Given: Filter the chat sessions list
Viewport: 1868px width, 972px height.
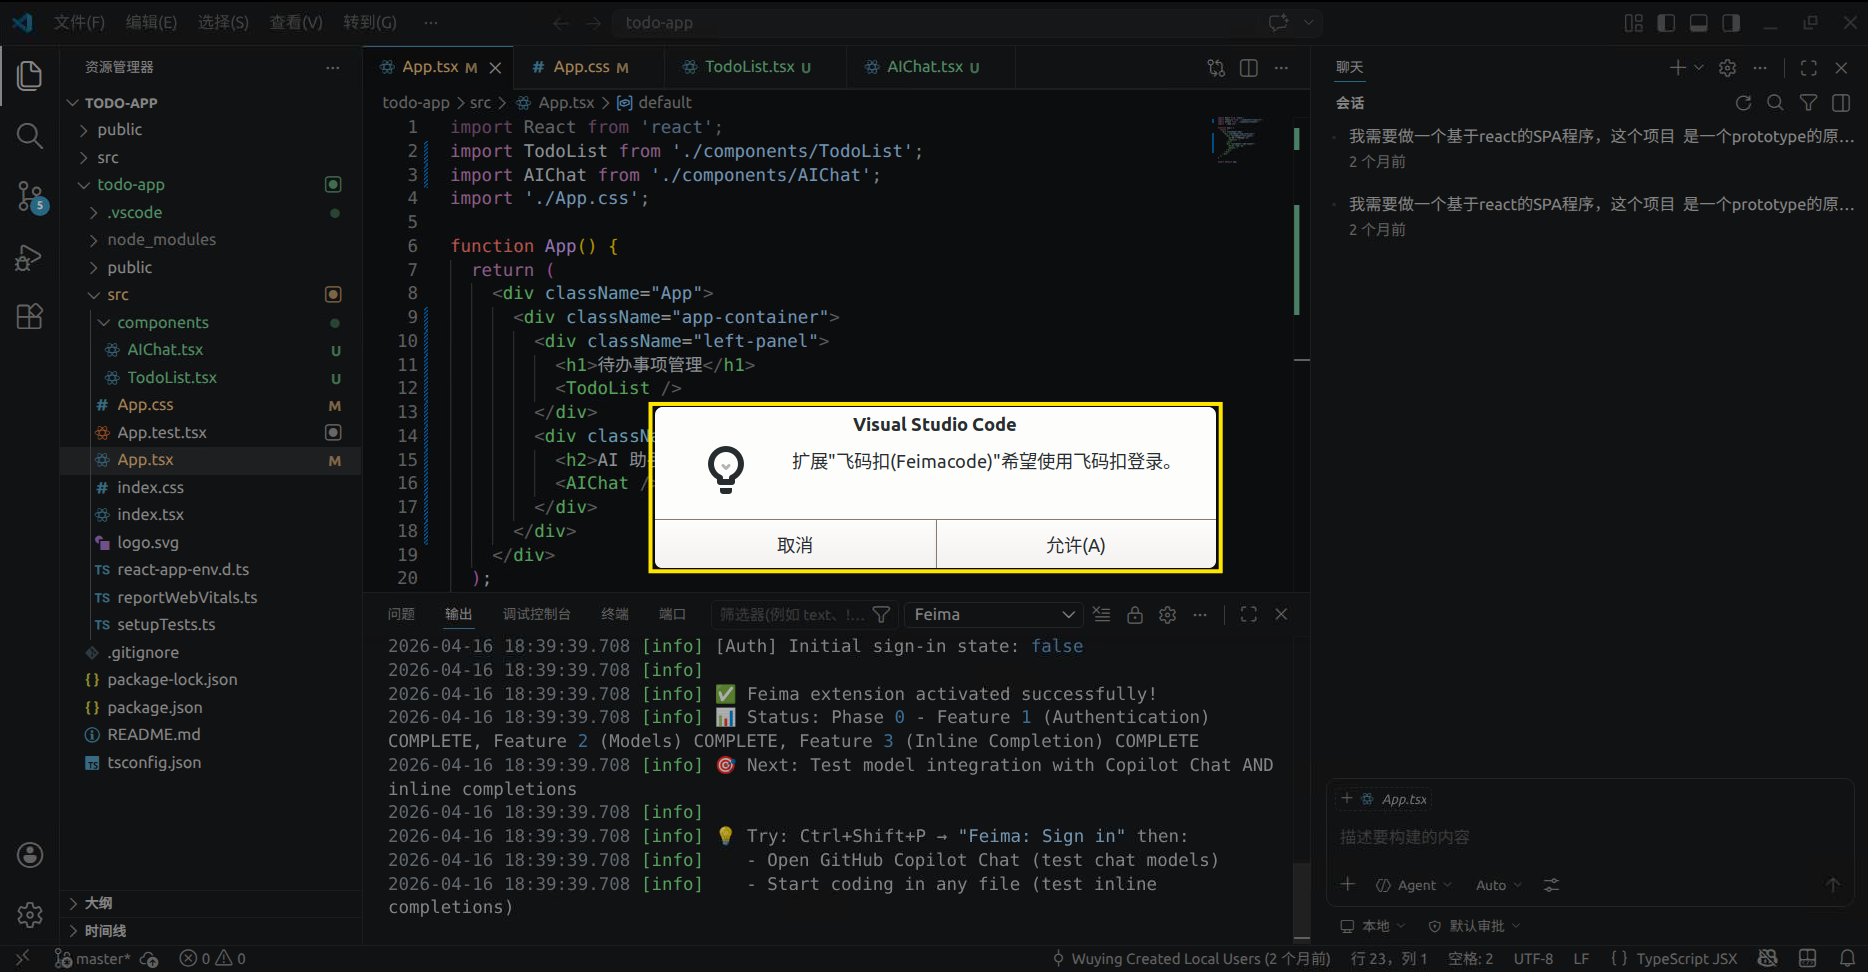Looking at the screenshot, I should pos(1808,103).
